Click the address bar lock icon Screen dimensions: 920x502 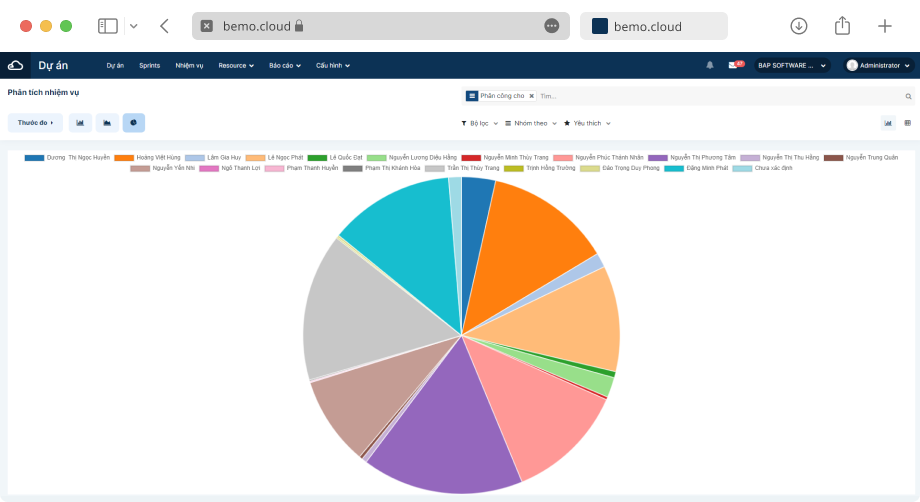(x=299, y=25)
